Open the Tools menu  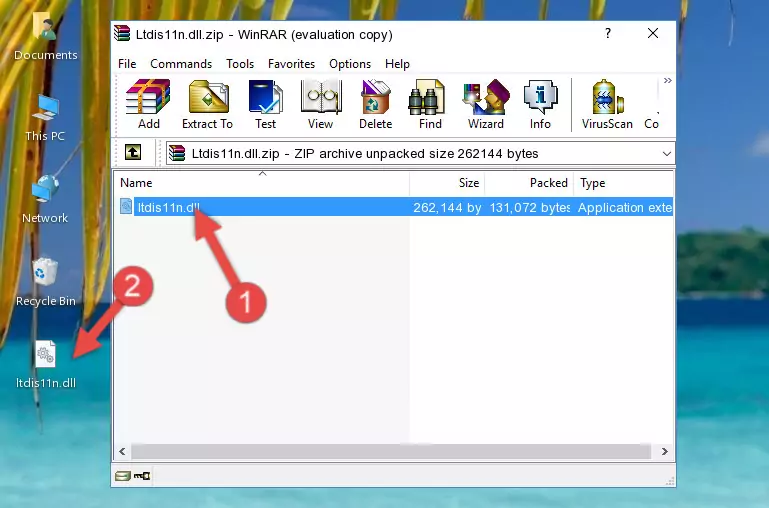pyautogui.click(x=240, y=64)
